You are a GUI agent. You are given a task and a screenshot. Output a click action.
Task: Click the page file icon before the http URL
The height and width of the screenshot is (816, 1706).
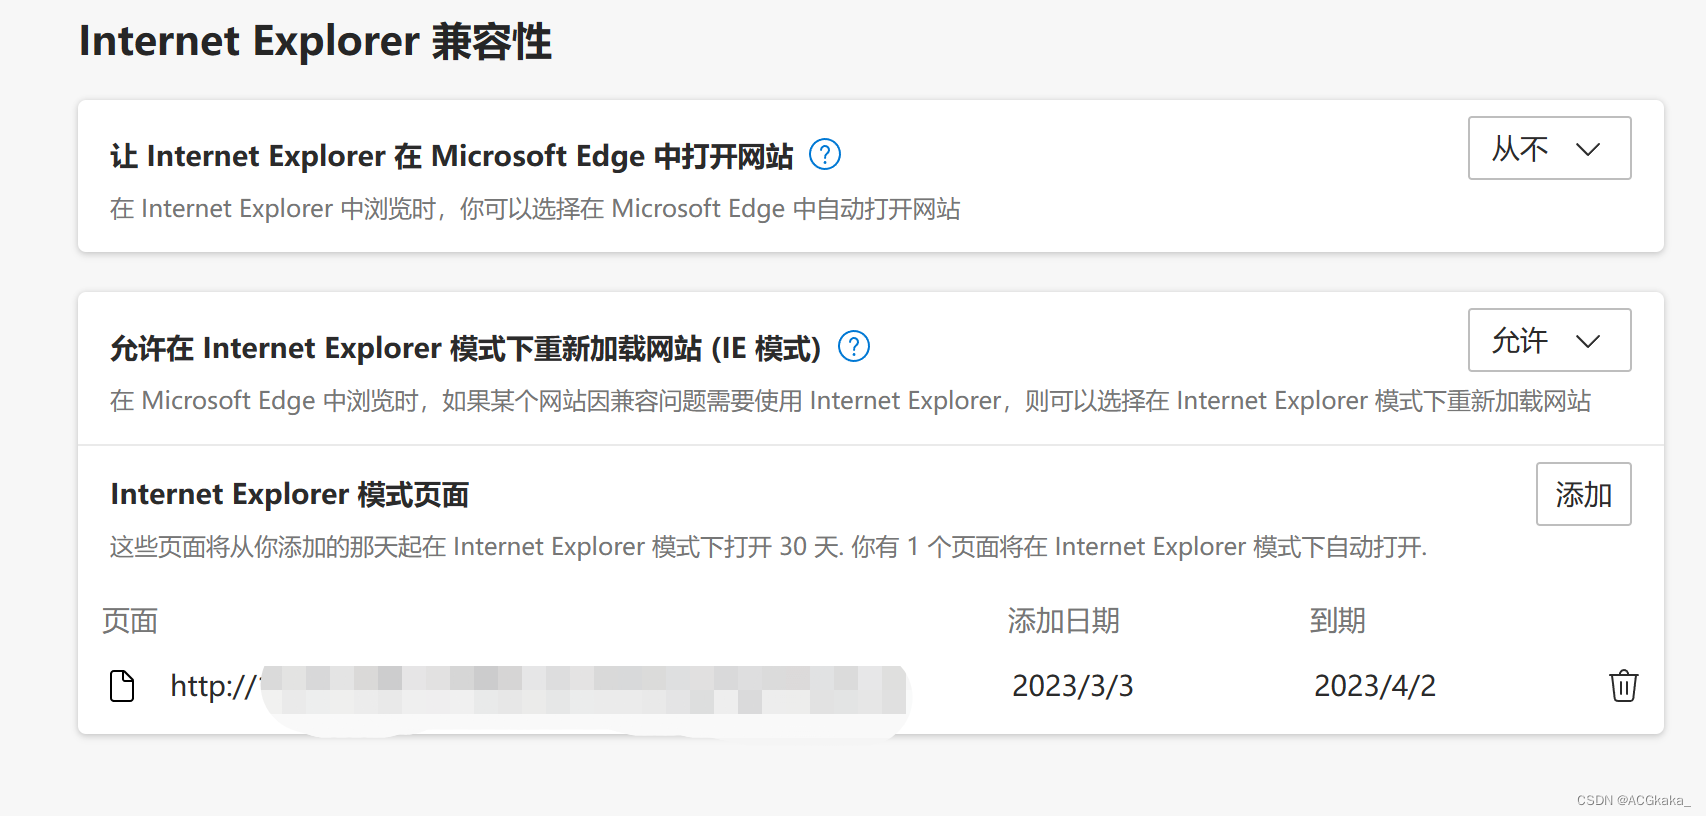122,686
